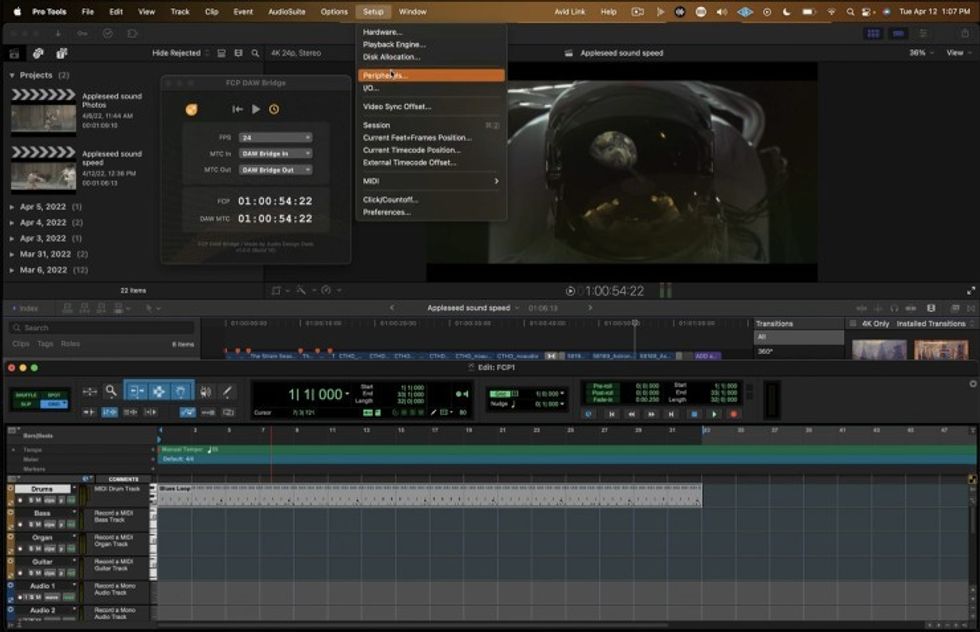Open MIDI submenu in Setup menu
Screen dimensions: 980x632
tap(431, 181)
